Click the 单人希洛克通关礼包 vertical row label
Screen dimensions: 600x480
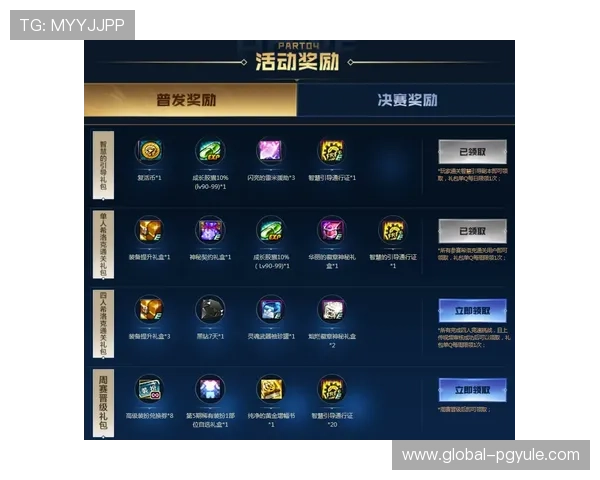click(x=103, y=245)
